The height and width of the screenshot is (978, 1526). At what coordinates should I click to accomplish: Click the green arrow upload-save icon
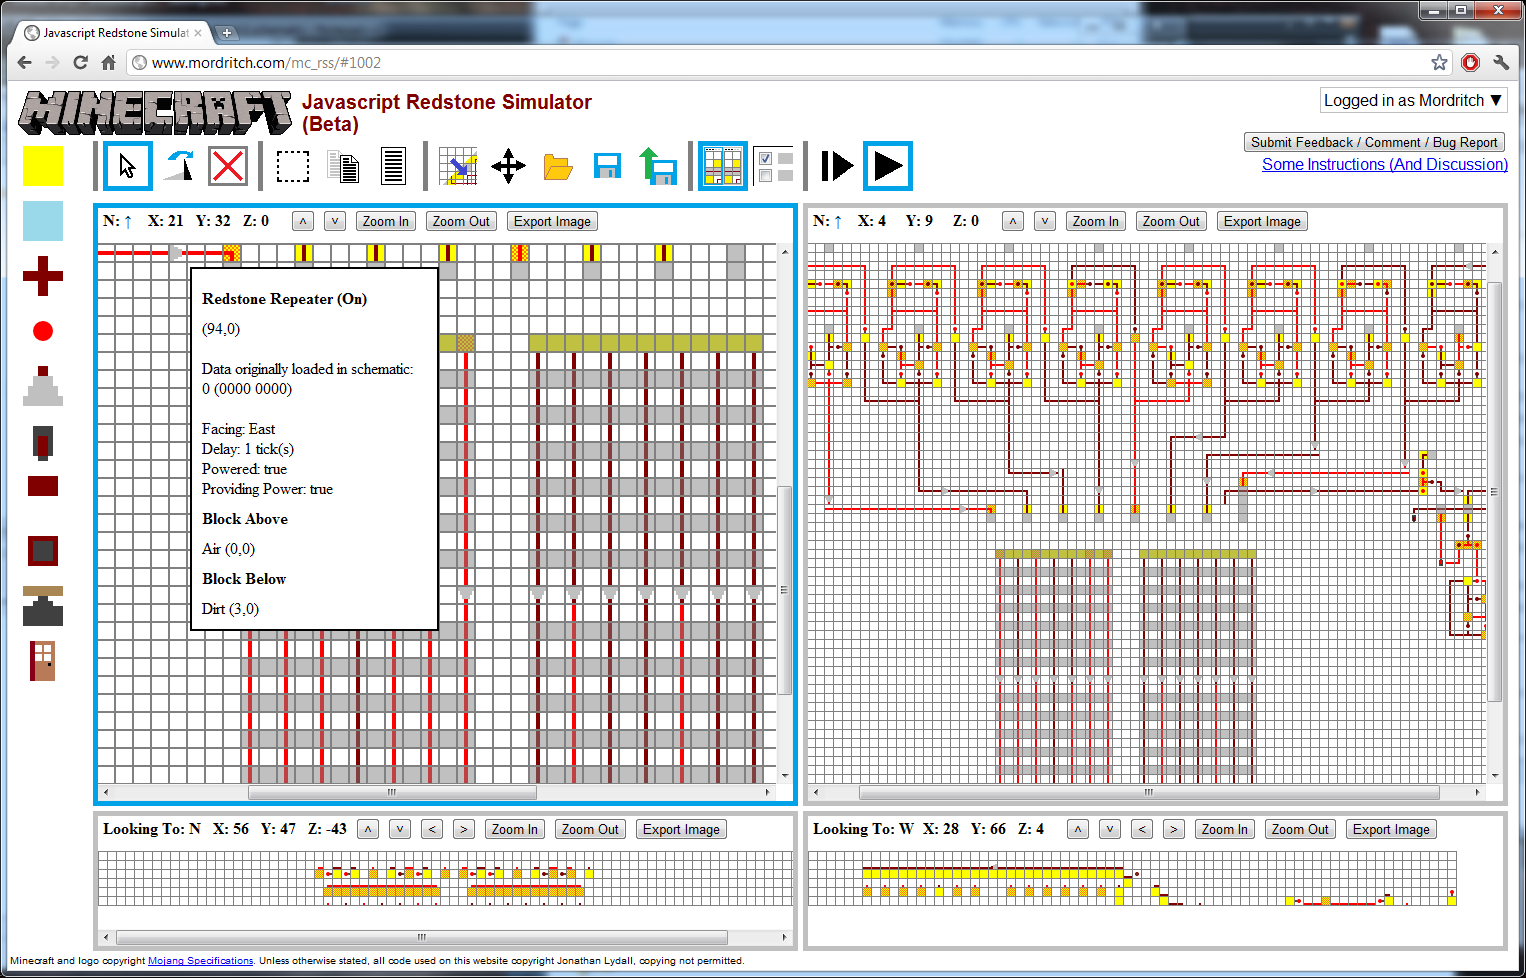pos(658,166)
